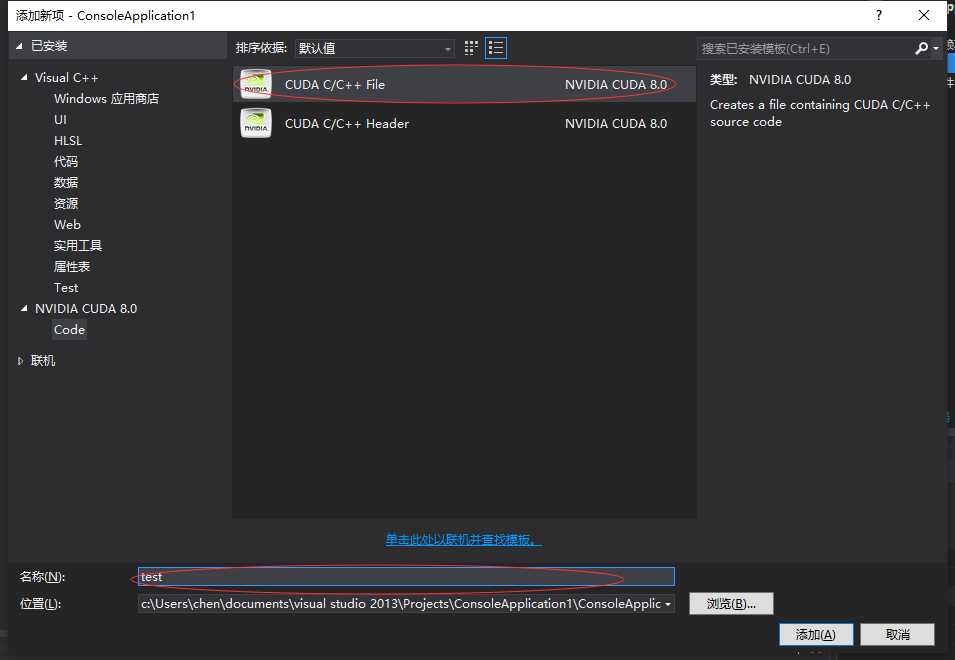Open the help question mark button
This screenshot has height=660, width=955.
[878, 15]
